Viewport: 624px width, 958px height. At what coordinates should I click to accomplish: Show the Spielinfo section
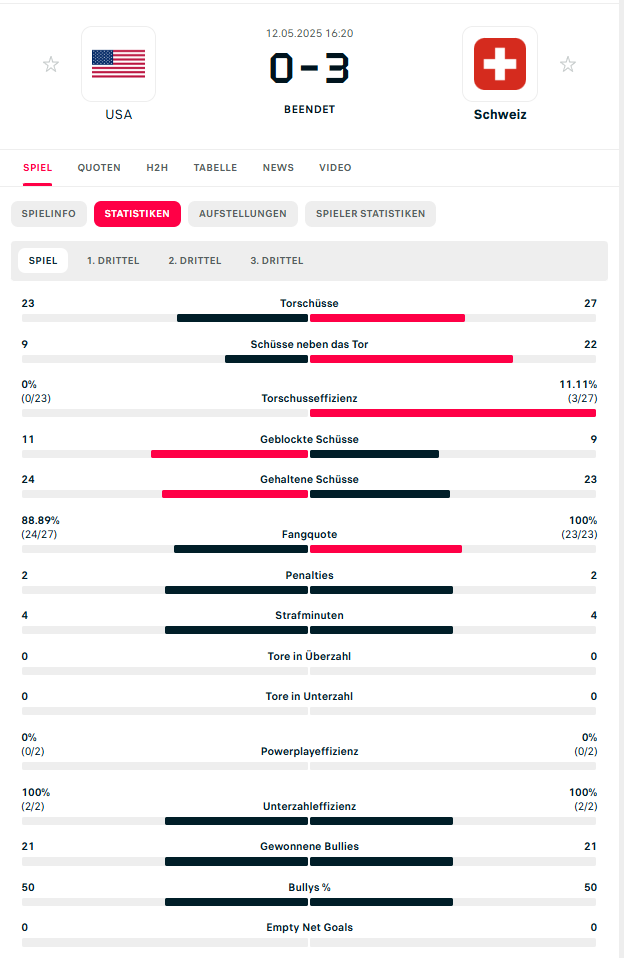pyautogui.click(x=49, y=213)
